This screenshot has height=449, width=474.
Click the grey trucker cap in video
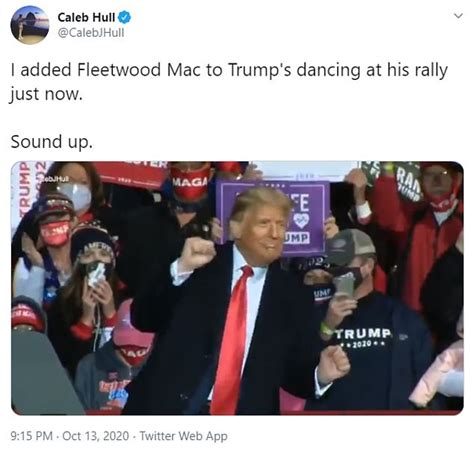pos(349,247)
